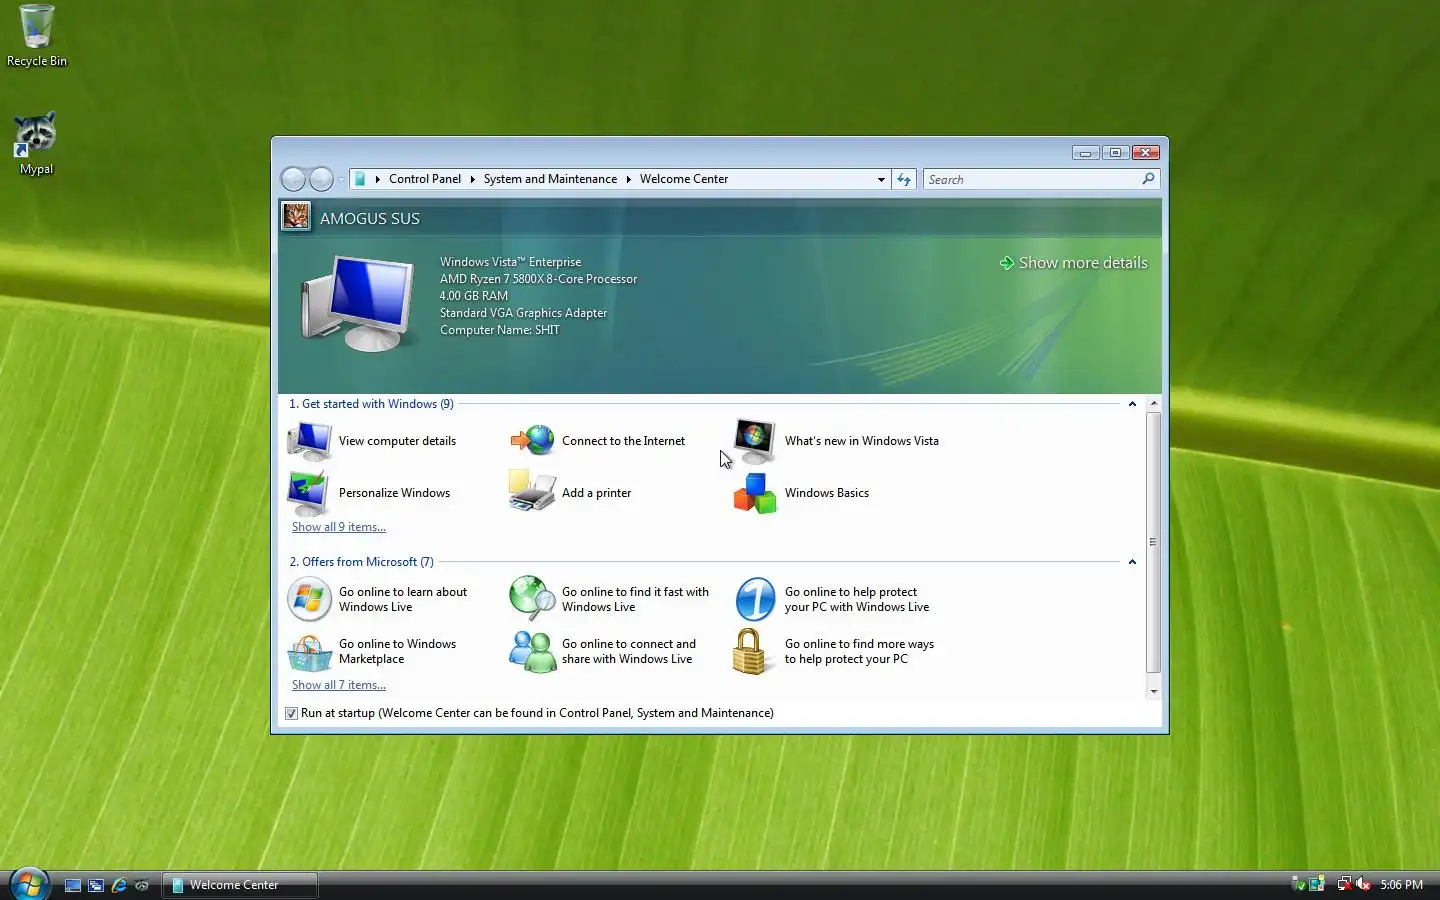Go back with the Back arrow button
1440x900 pixels.
[x=293, y=179]
